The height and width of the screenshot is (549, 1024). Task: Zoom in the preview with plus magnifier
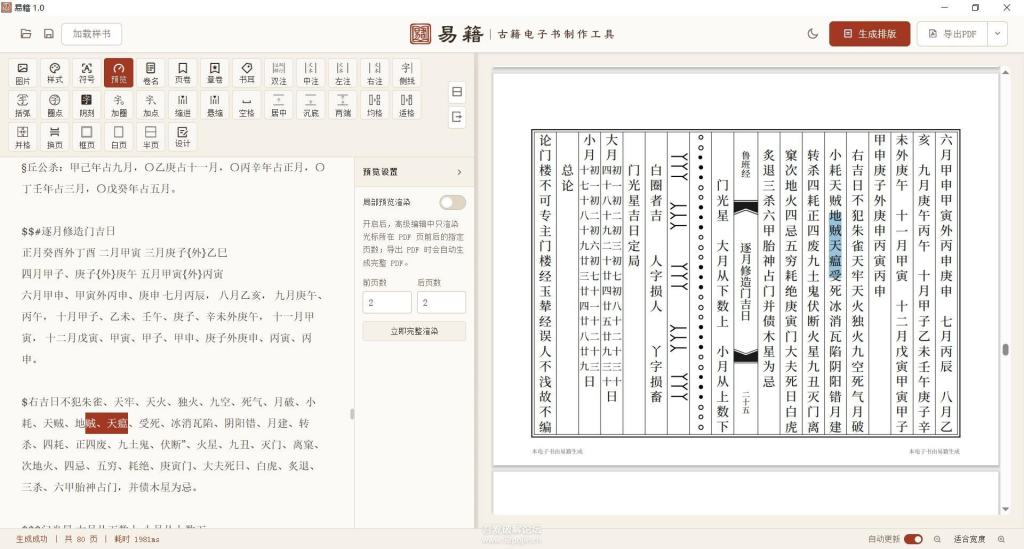tap(1001, 539)
